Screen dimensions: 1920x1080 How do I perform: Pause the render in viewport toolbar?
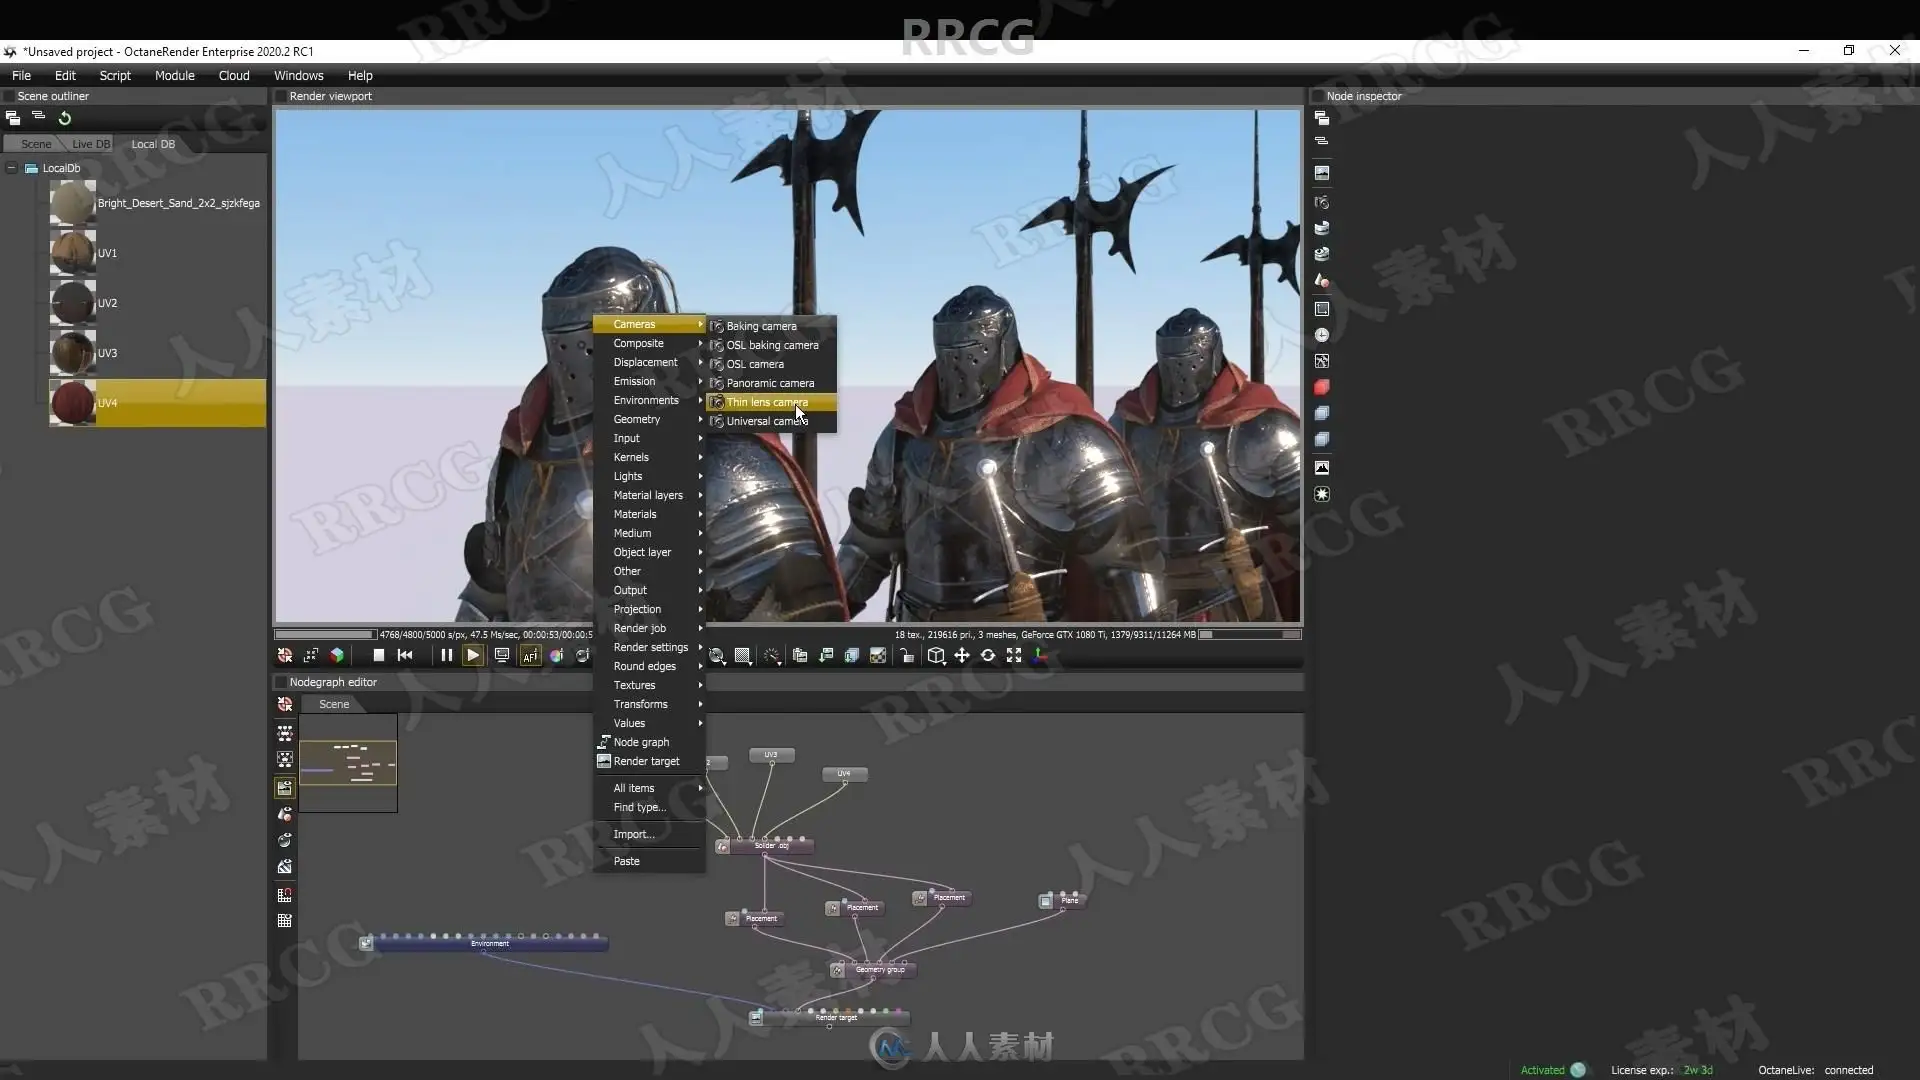(446, 655)
